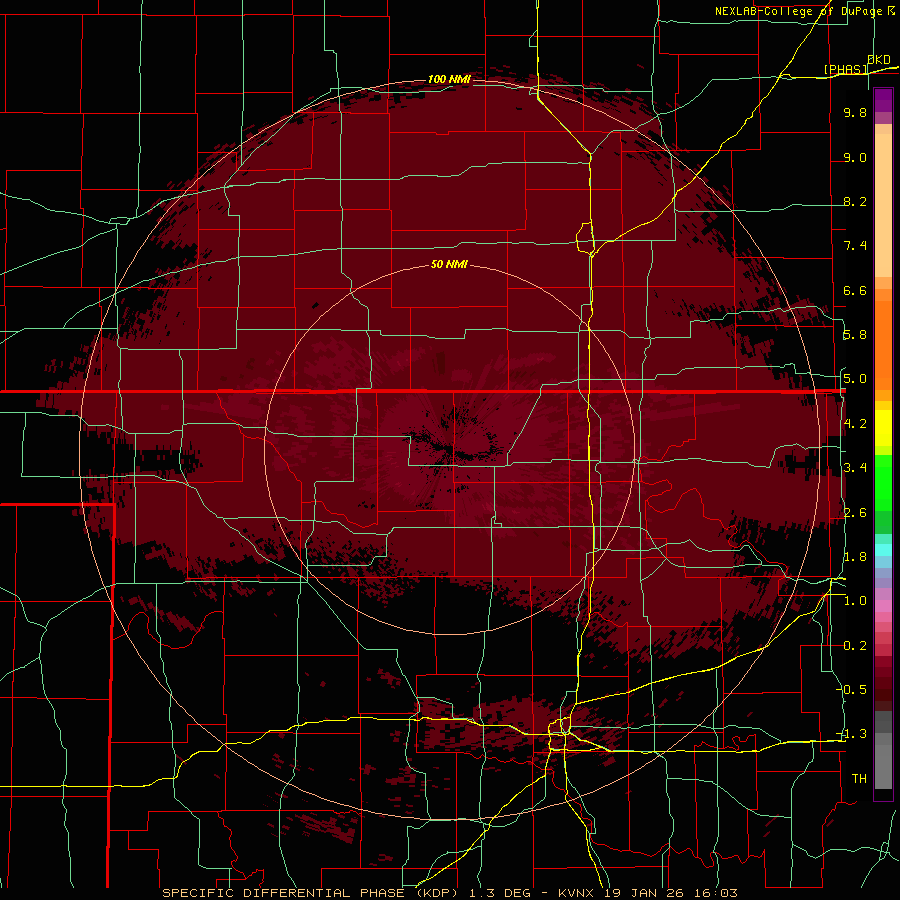Click the 7.4 scale value
The height and width of the screenshot is (900, 900).
coord(855,246)
